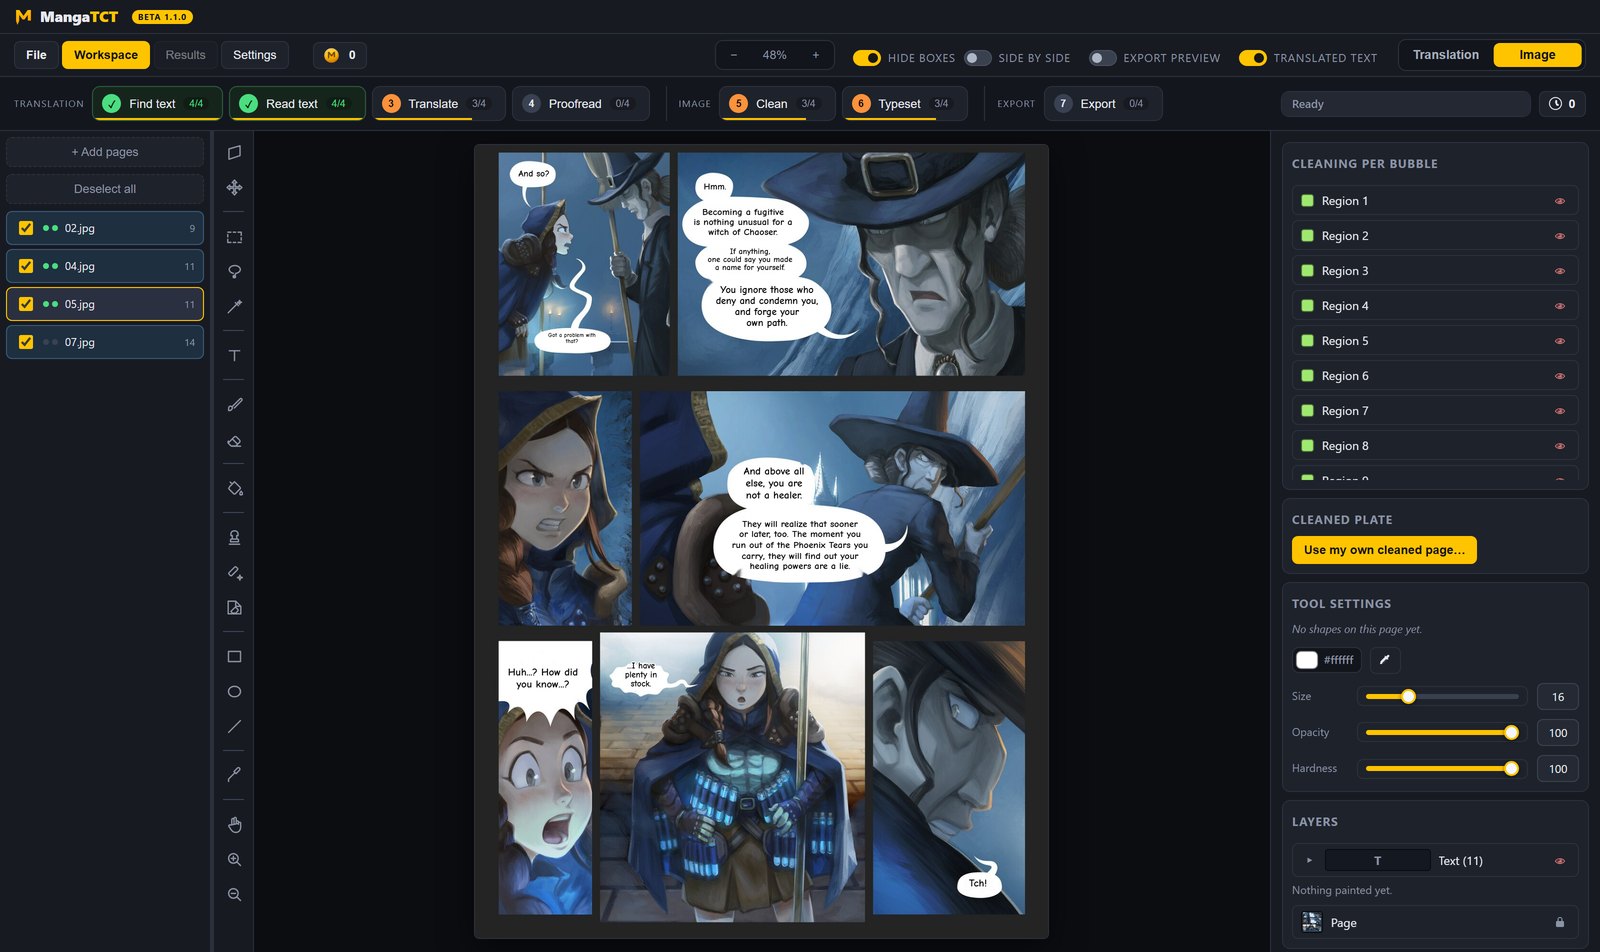Pick the Eyedropper tool in left toolbar

point(234,774)
